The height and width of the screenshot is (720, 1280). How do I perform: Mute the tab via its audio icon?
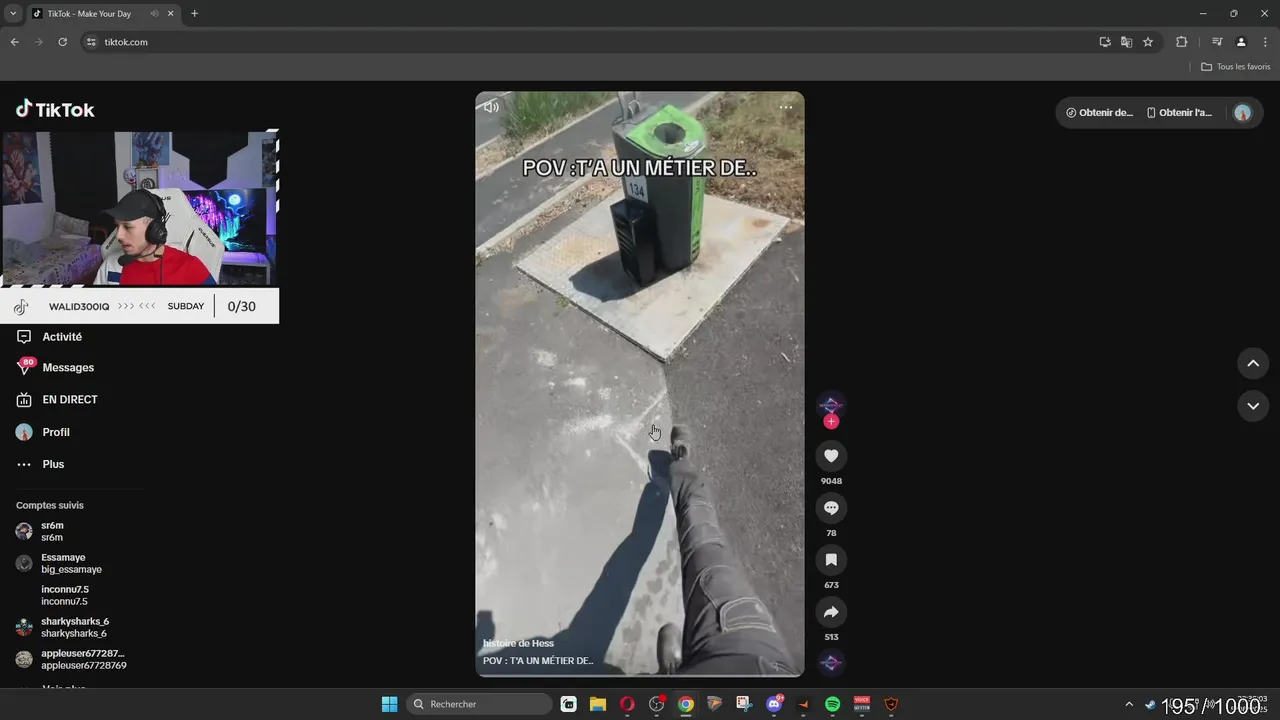pos(154,14)
